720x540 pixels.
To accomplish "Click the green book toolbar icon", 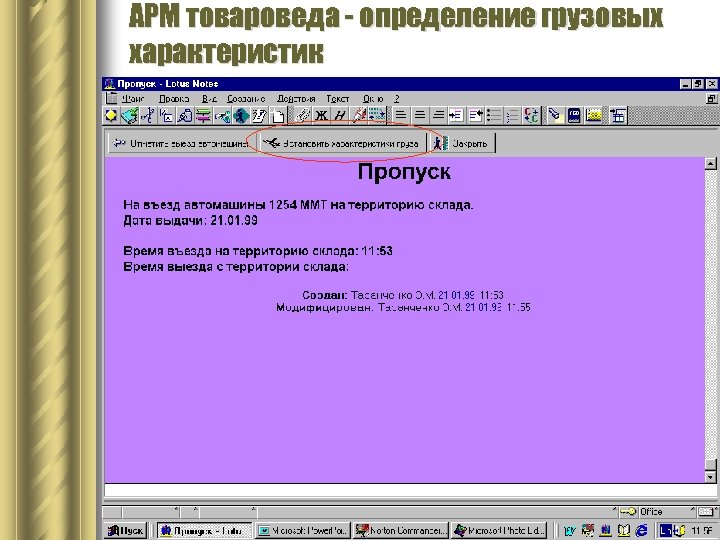I will coord(129,116).
